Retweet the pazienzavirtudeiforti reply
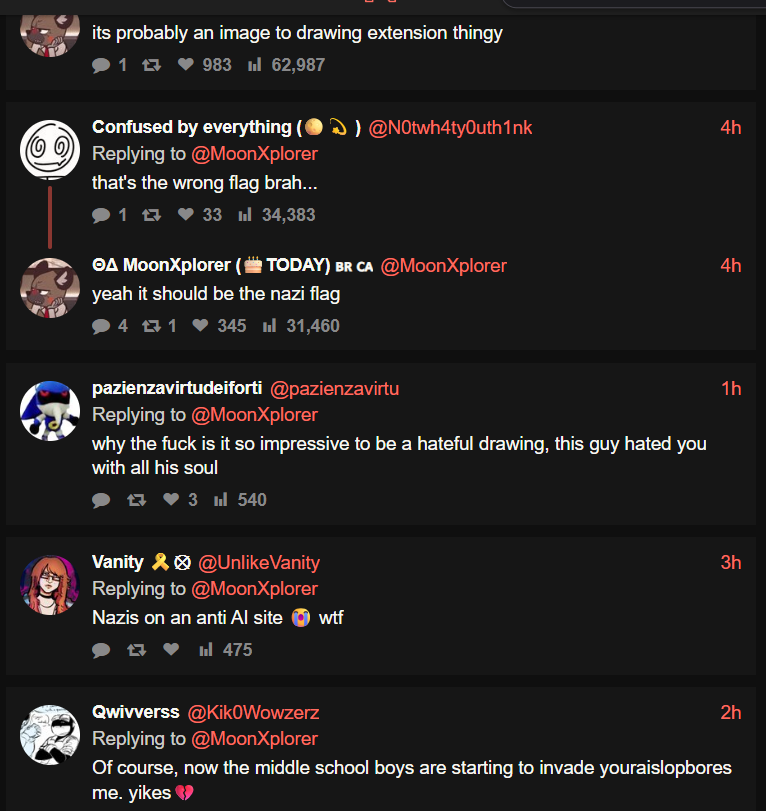The height and width of the screenshot is (811, 766). (136, 500)
